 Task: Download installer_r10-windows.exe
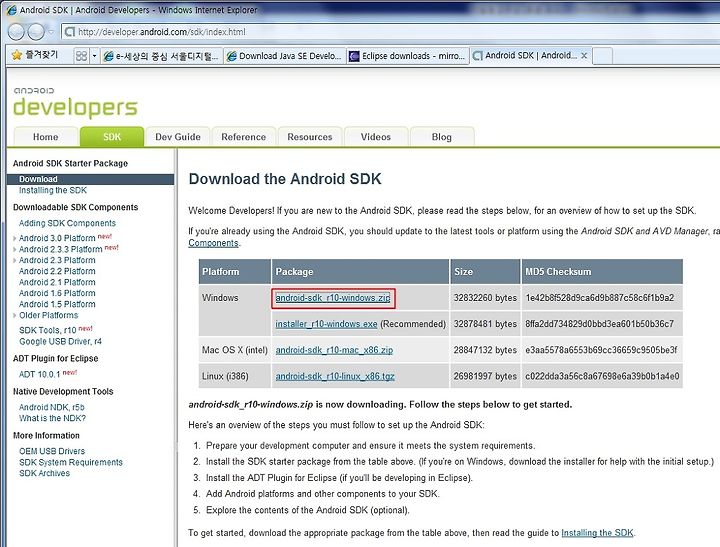[326, 324]
